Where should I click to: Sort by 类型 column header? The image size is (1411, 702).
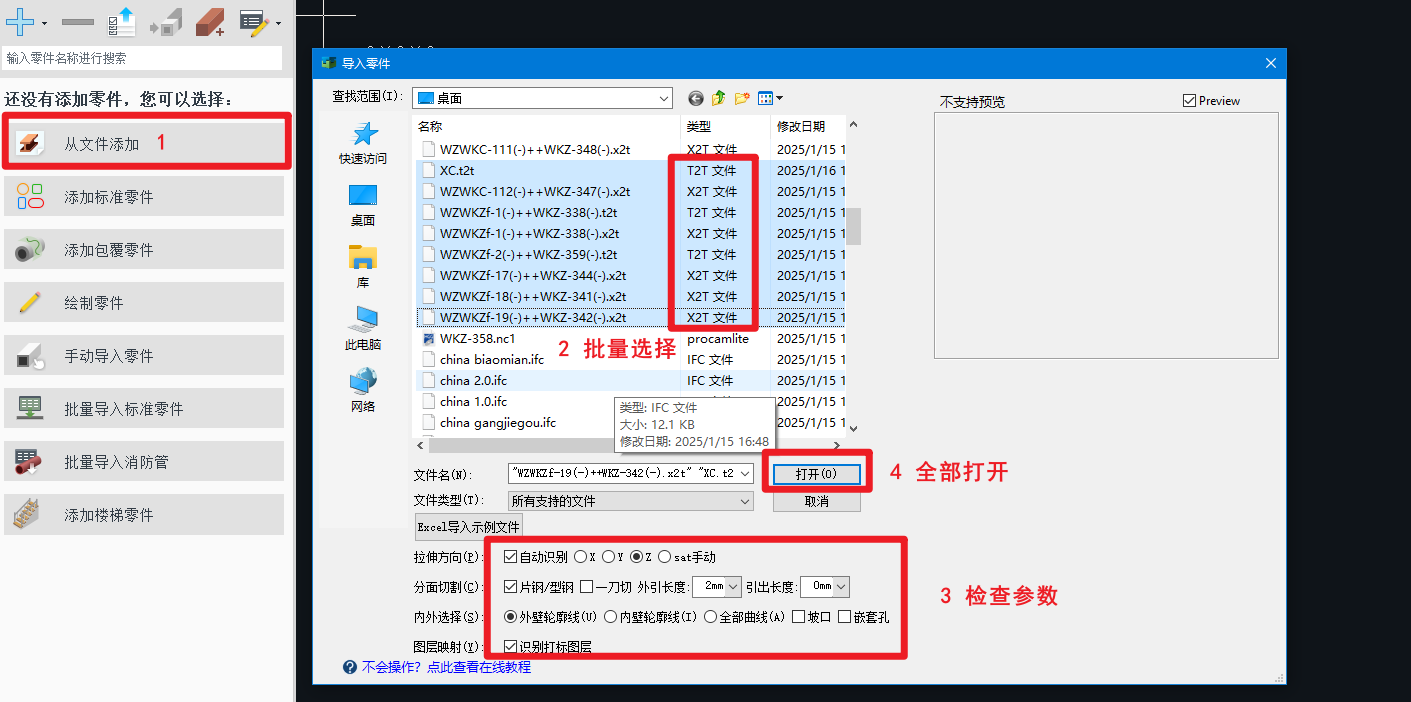tap(726, 127)
